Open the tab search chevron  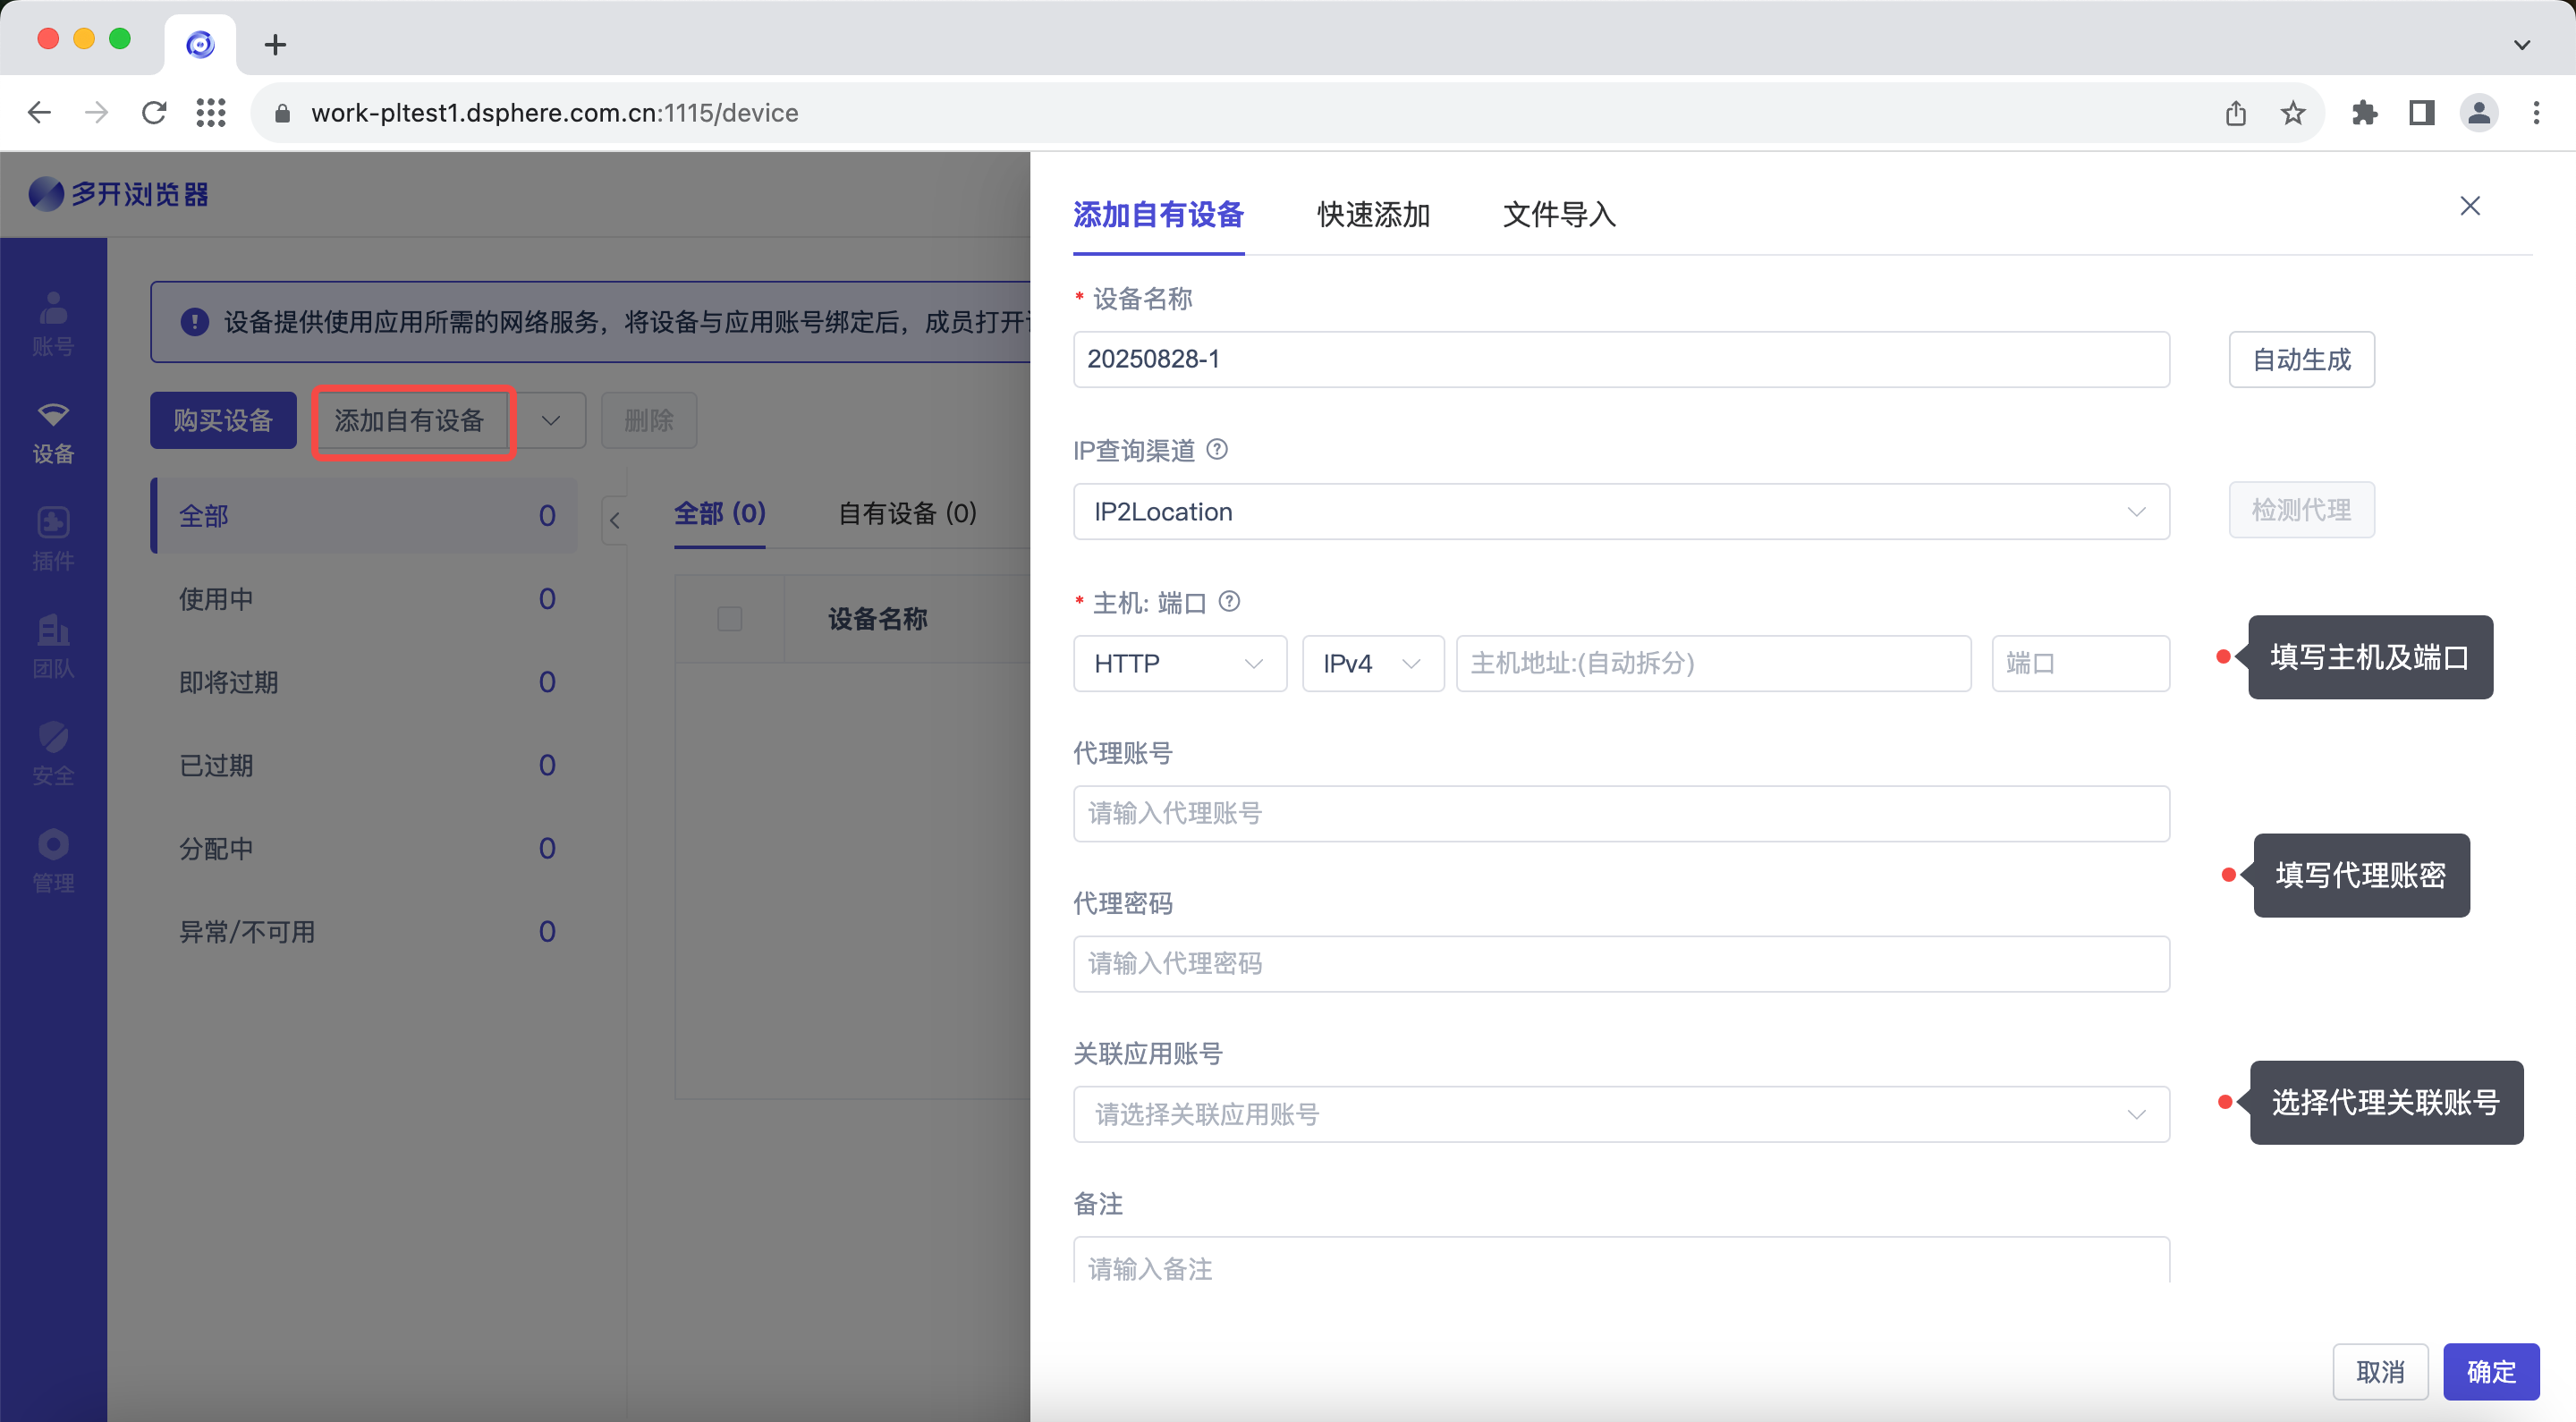point(2522,45)
